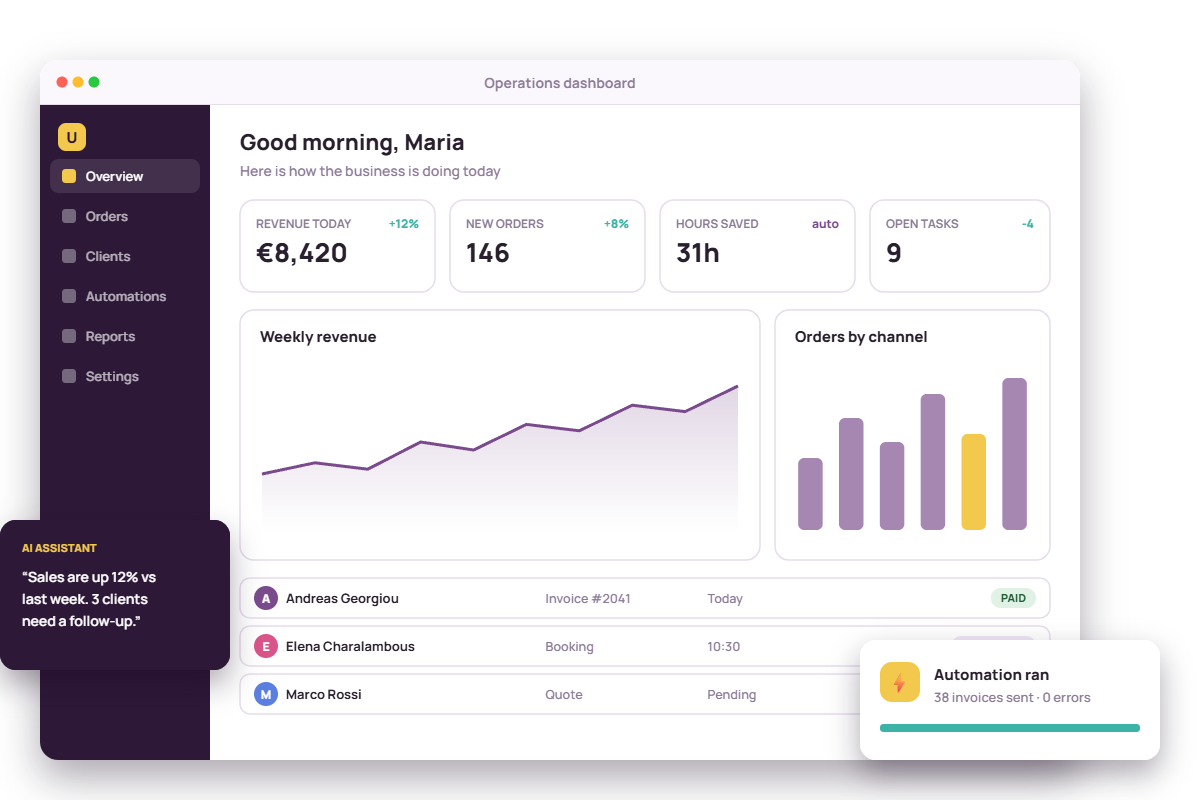
Task: Click Invoice #2041 in the list
Action: [x=588, y=598]
